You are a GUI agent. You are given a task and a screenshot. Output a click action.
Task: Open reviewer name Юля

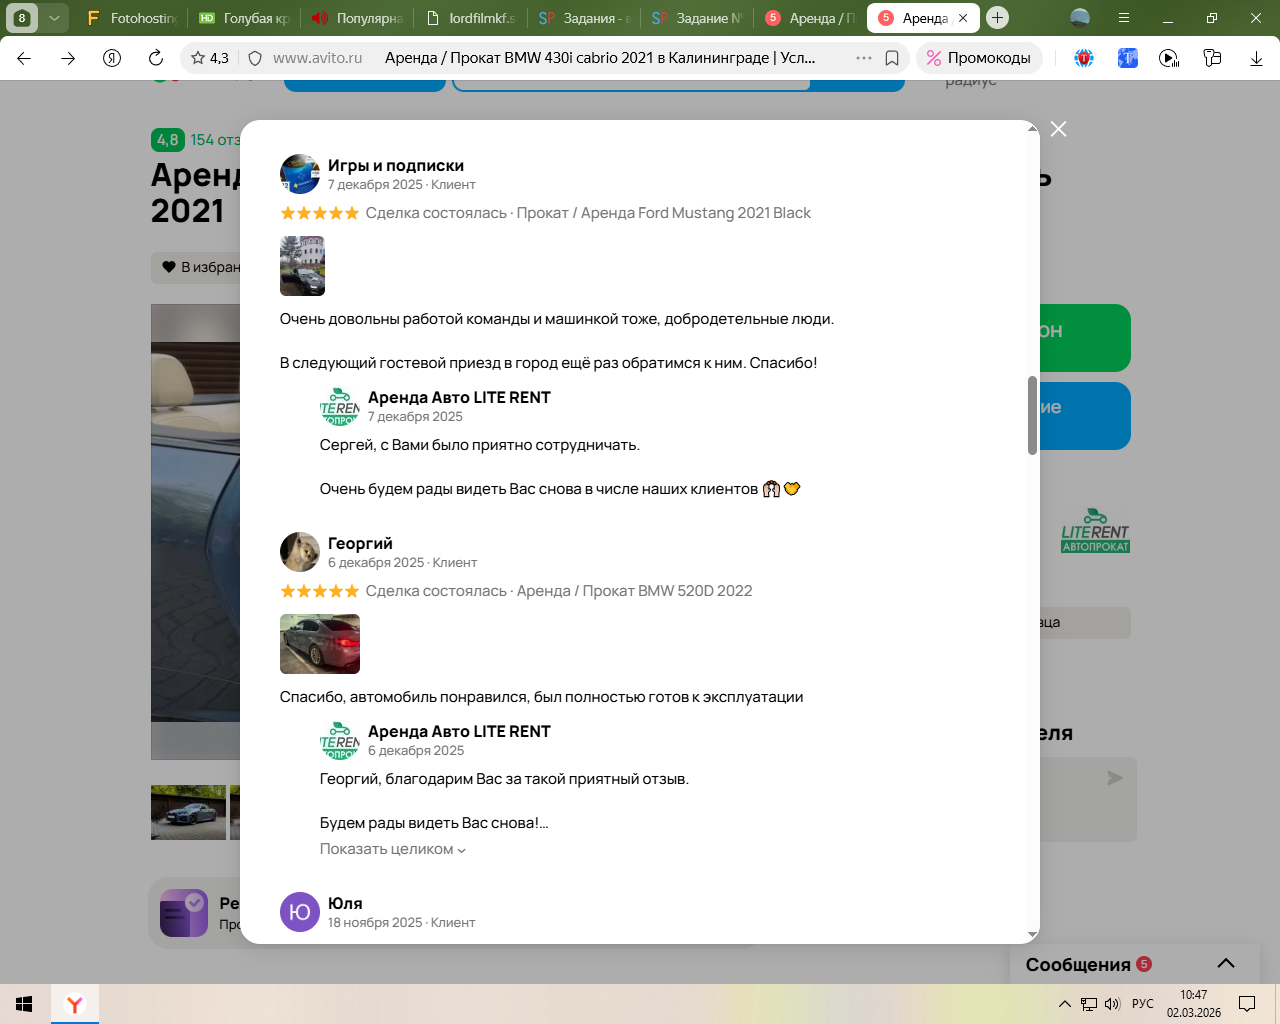[x=345, y=904]
